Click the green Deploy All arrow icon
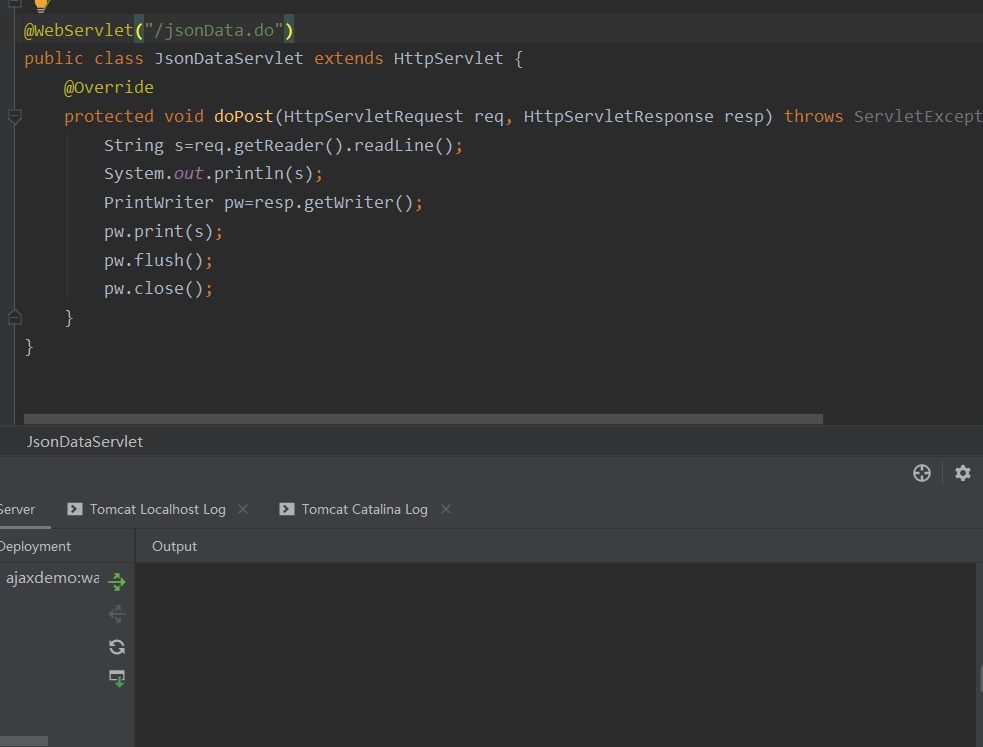This screenshot has width=983, height=747. click(x=117, y=582)
